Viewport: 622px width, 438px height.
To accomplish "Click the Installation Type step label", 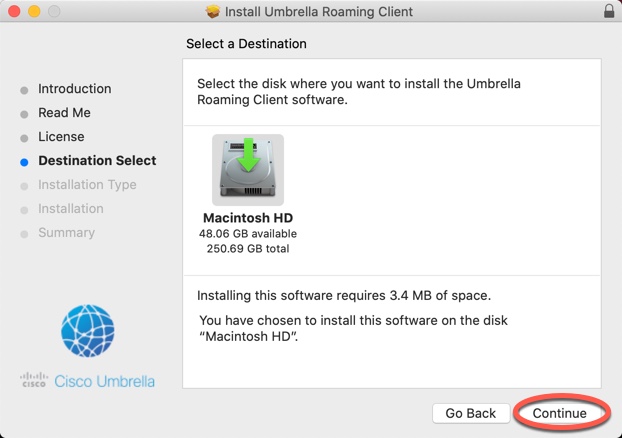I will click(x=87, y=185).
